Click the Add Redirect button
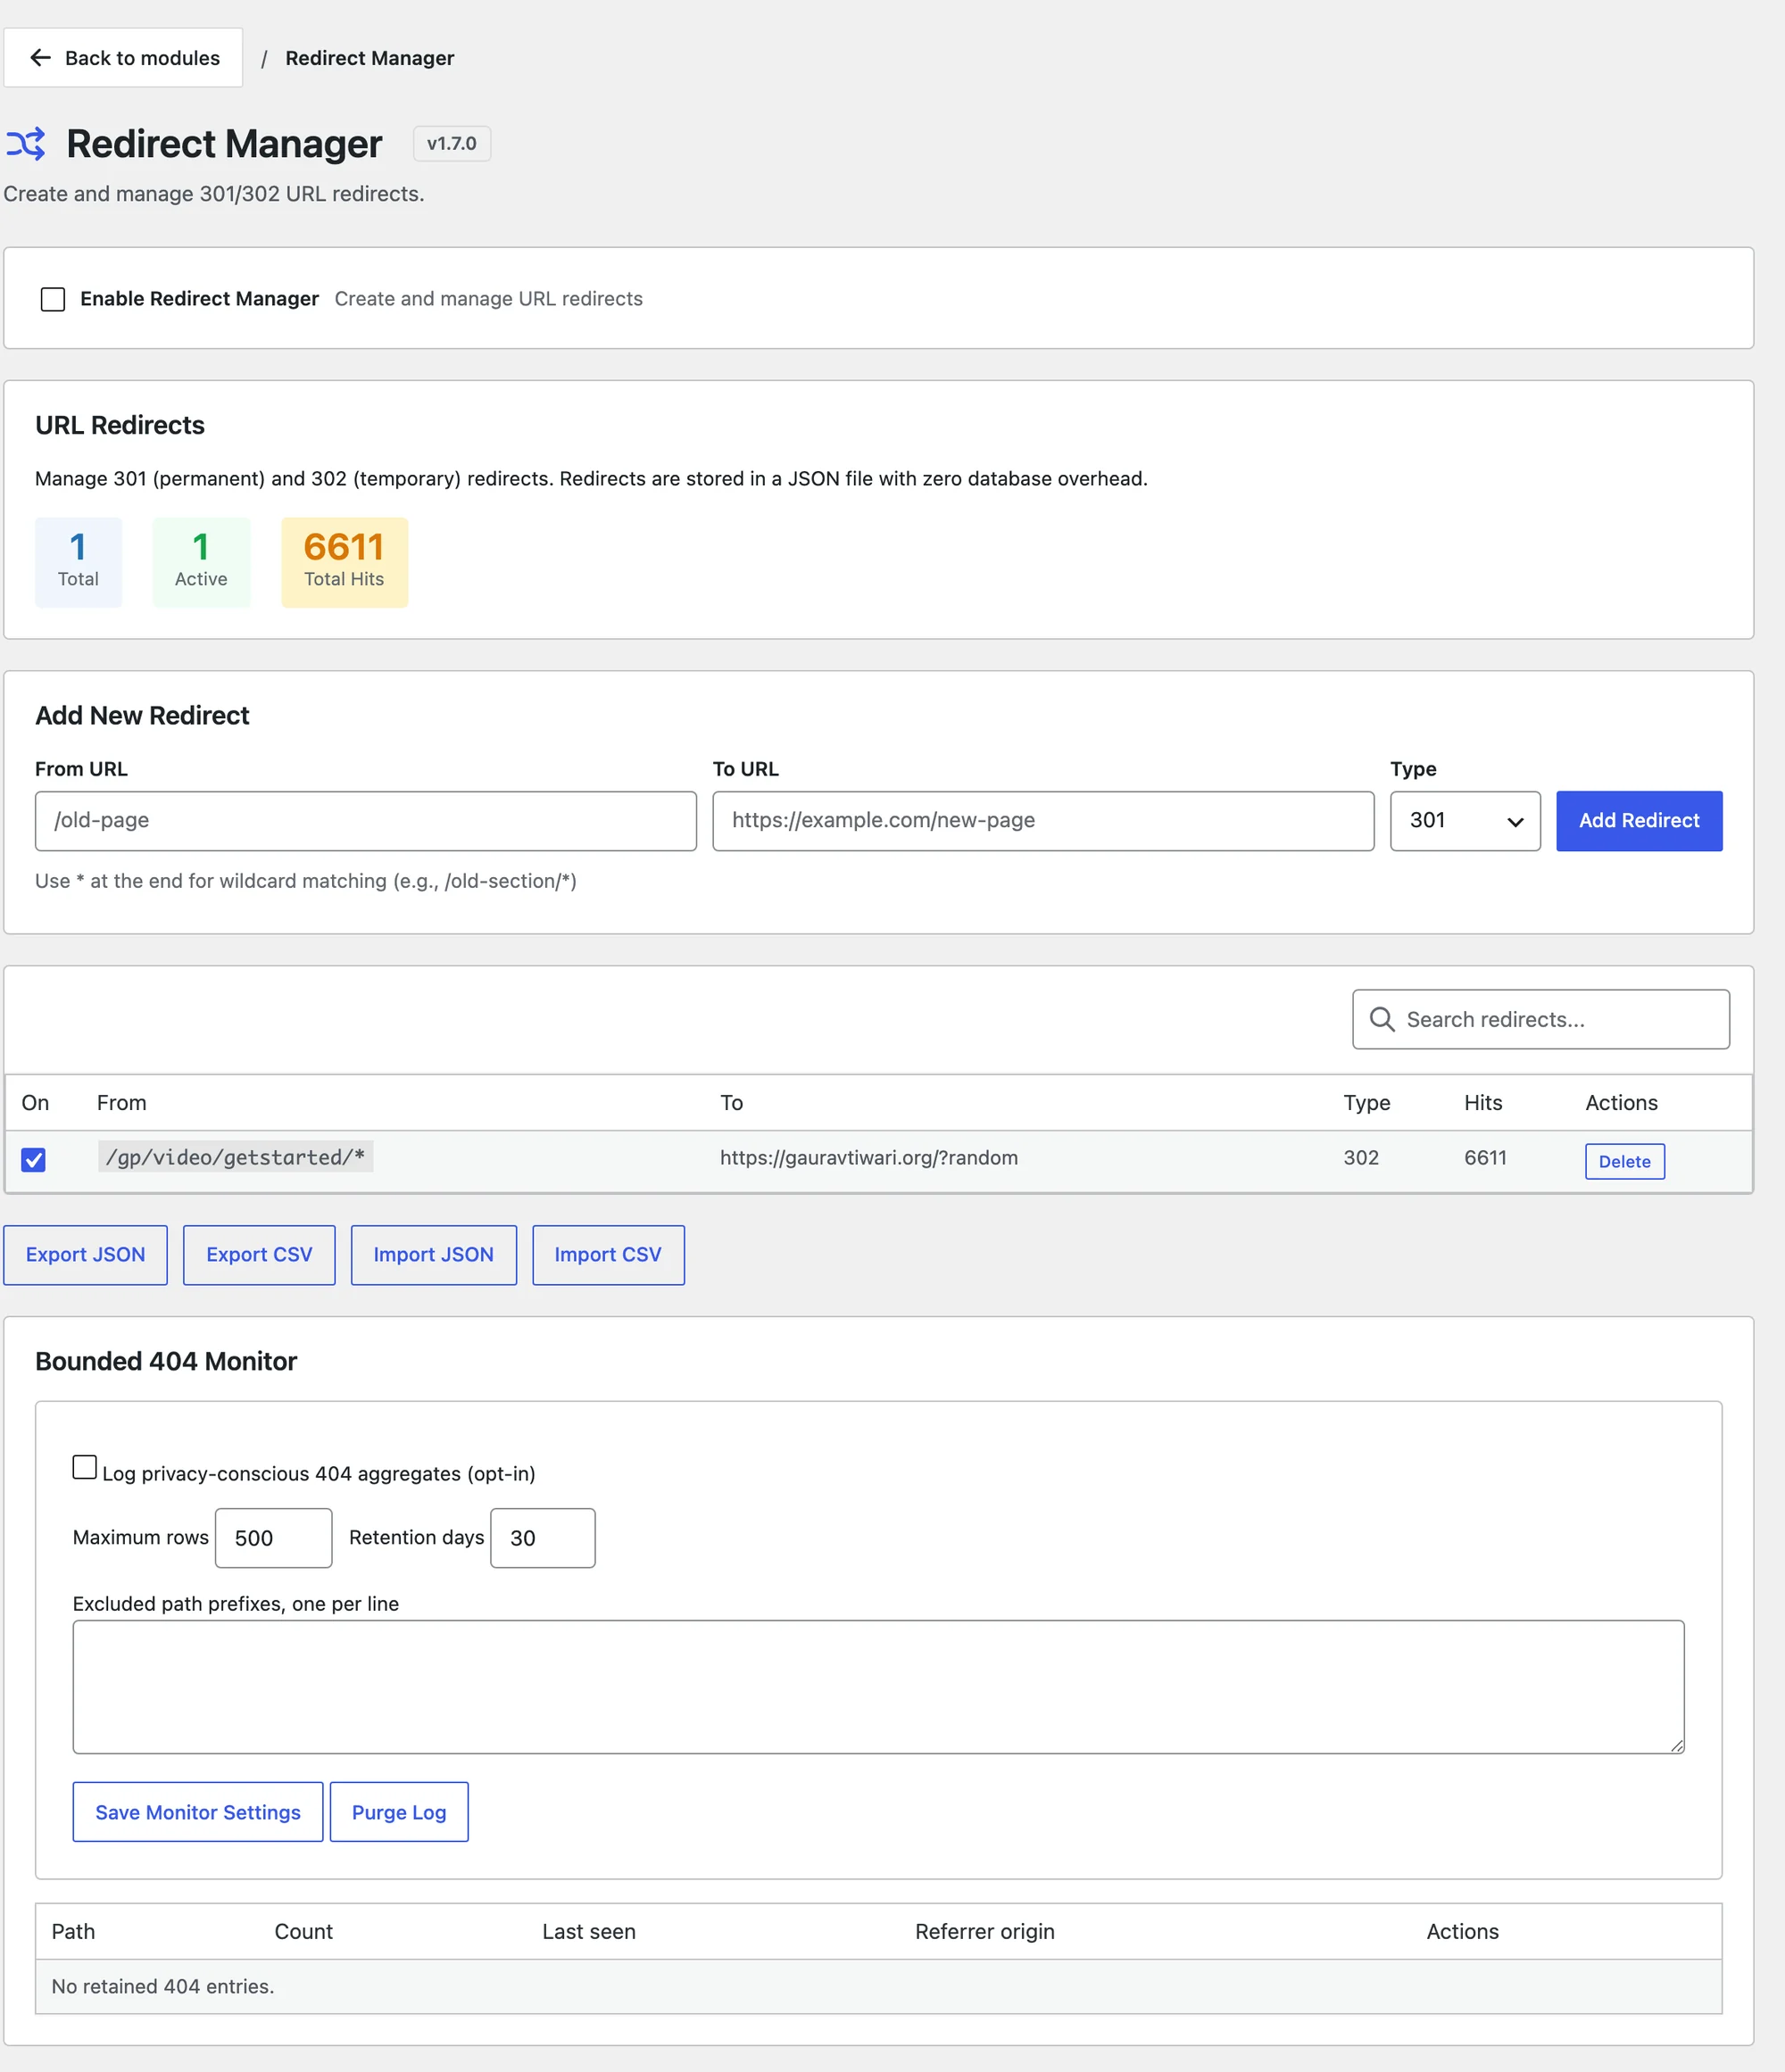Image resolution: width=1785 pixels, height=2072 pixels. point(1639,821)
